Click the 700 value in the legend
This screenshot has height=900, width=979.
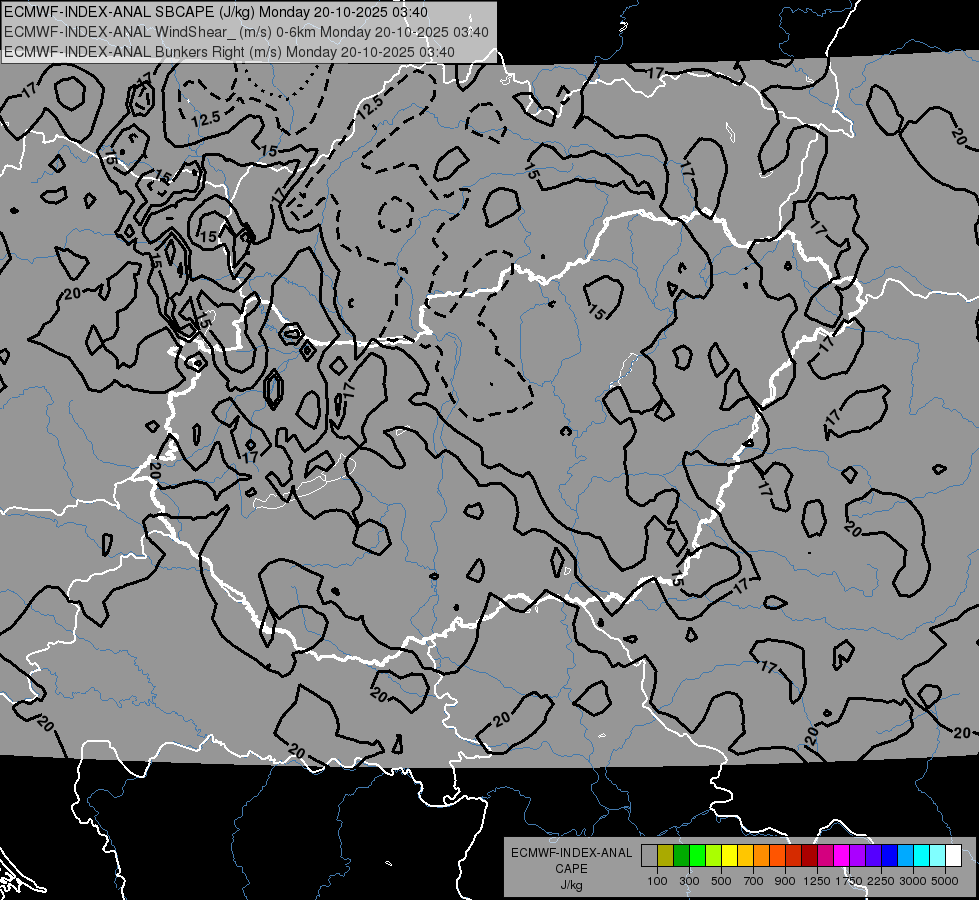click(754, 881)
